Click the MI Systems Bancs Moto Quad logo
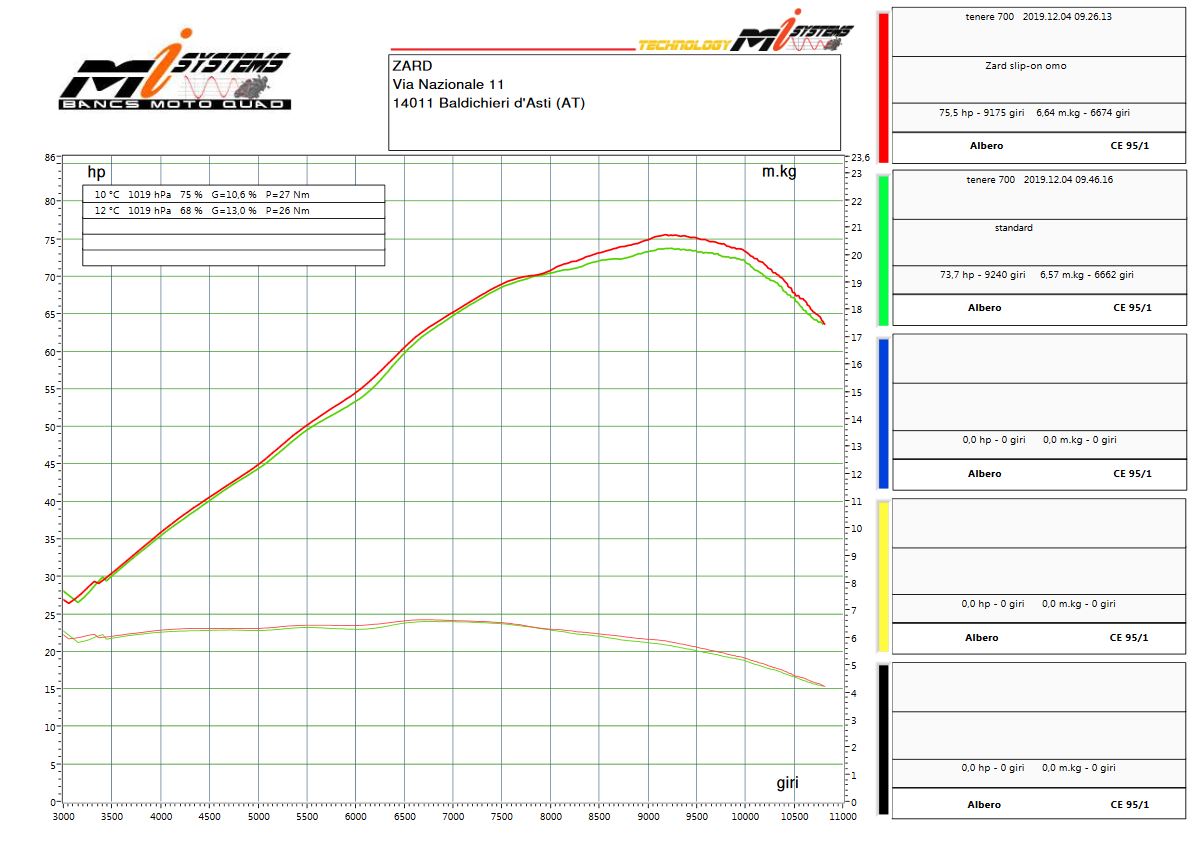The image size is (1201, 844). click(171, 80)
